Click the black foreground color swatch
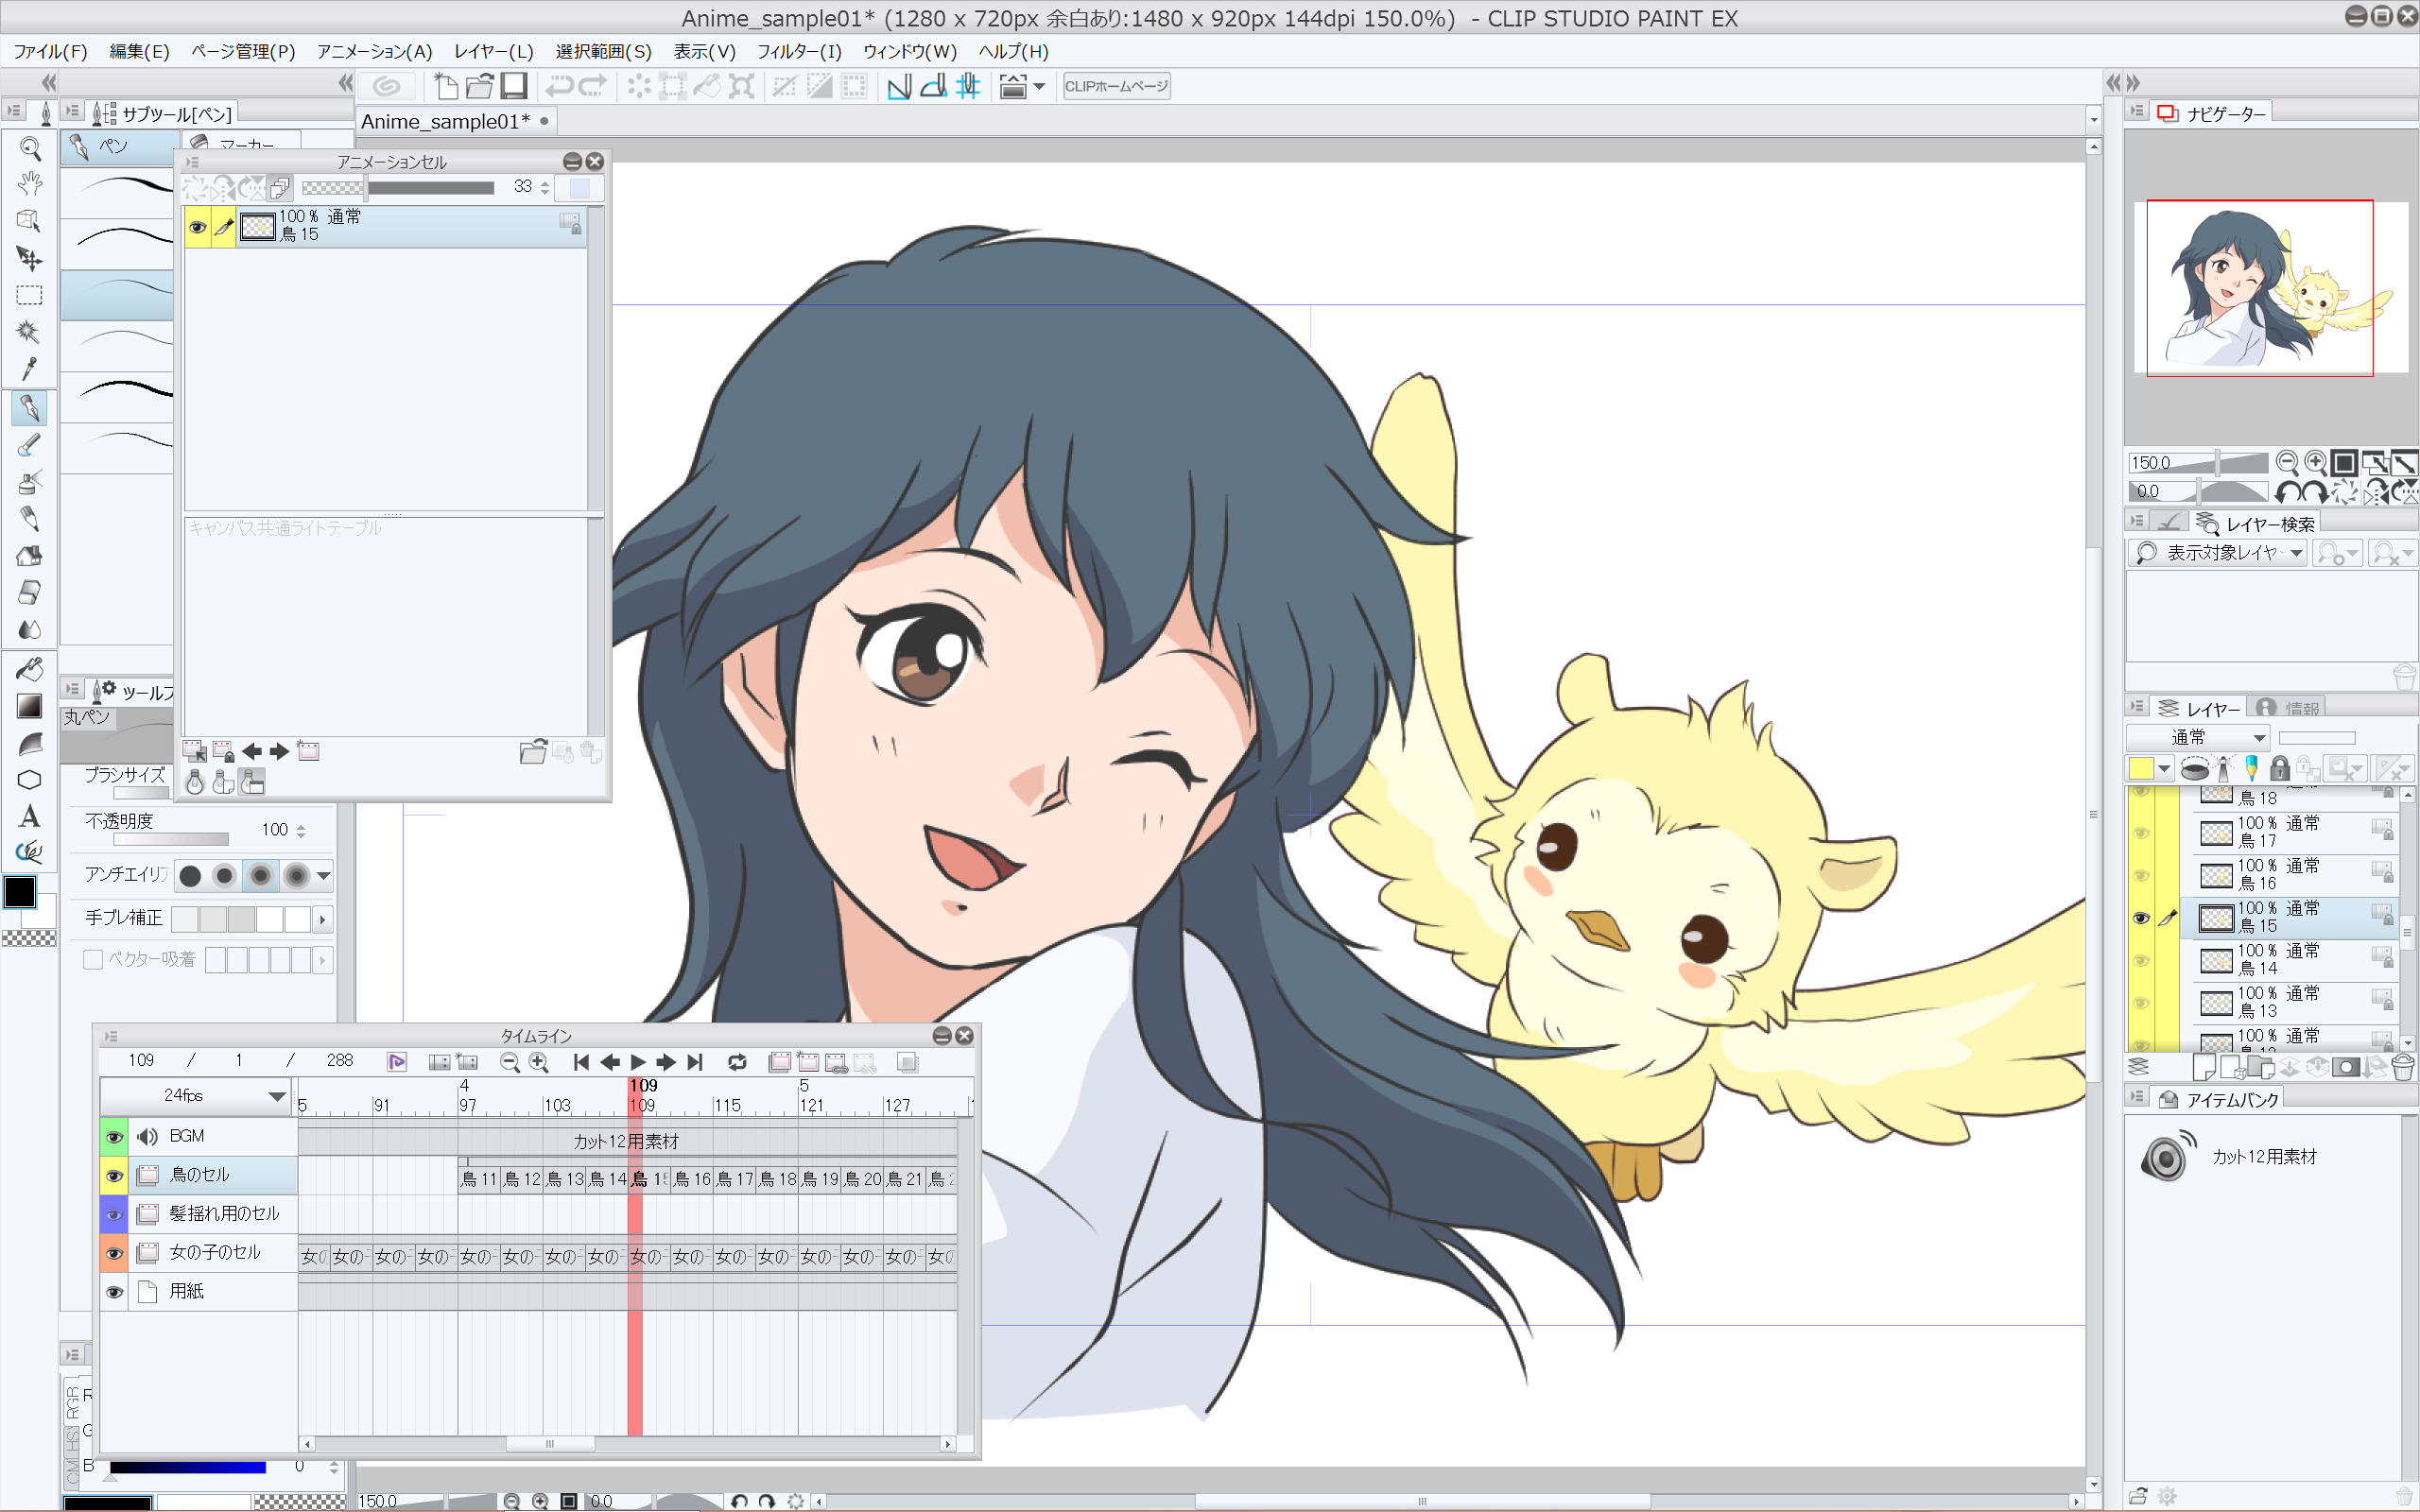2420x1512 pixels. 20,891
